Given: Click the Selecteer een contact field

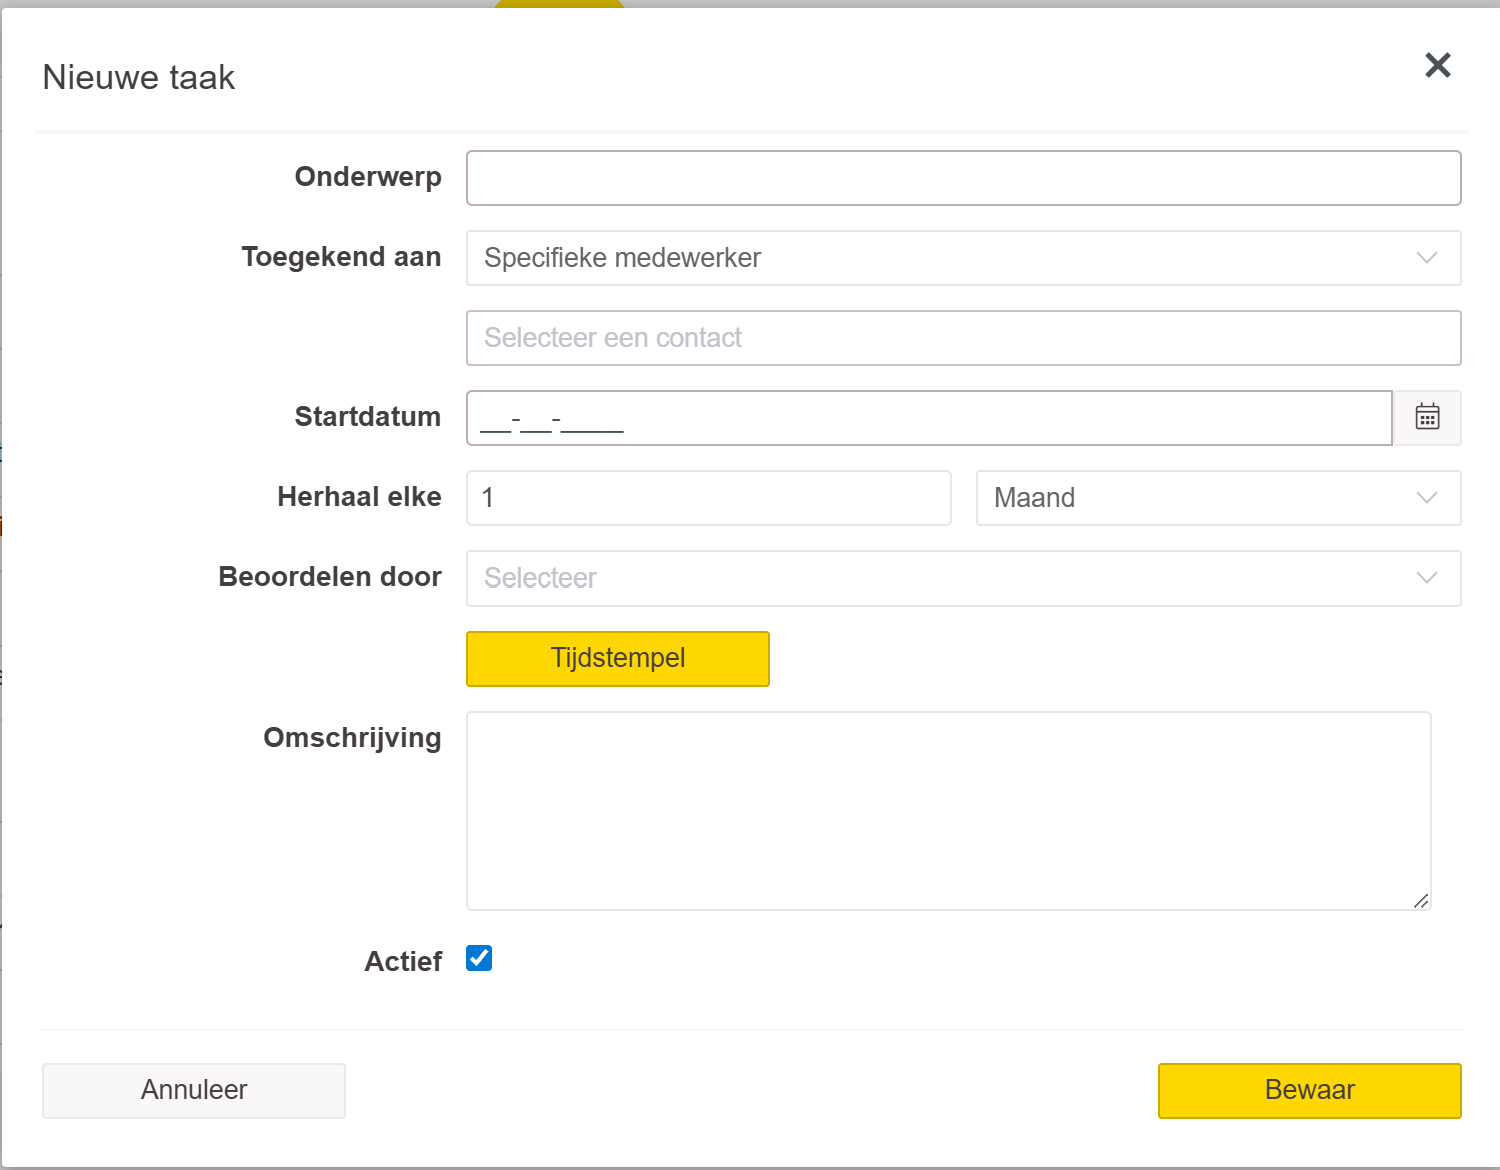Looking at the screenshot, I should click(x=963, y=338).
